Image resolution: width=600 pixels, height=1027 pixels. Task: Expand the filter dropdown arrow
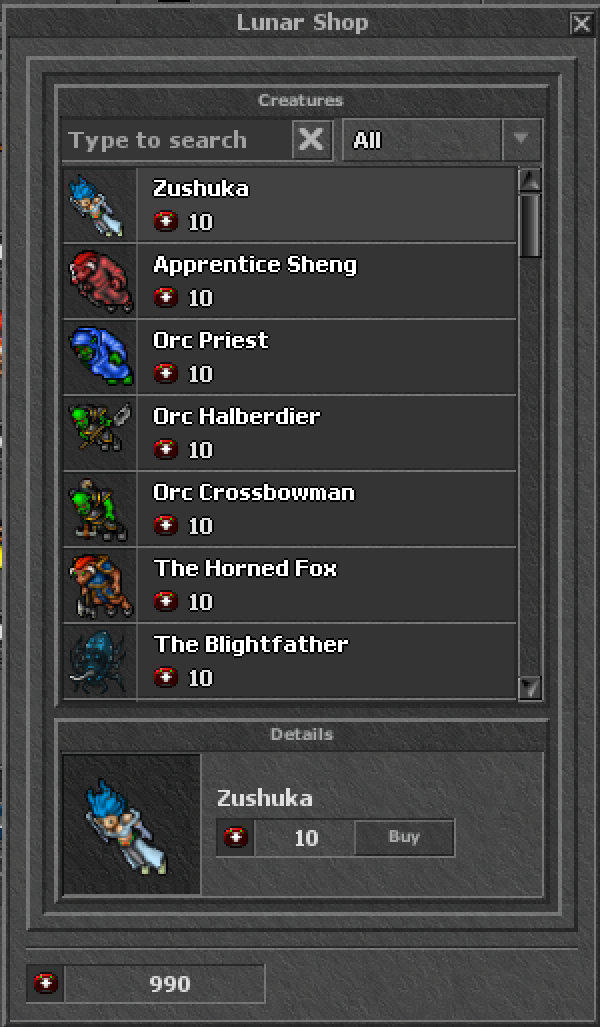[x=521, y=140]
